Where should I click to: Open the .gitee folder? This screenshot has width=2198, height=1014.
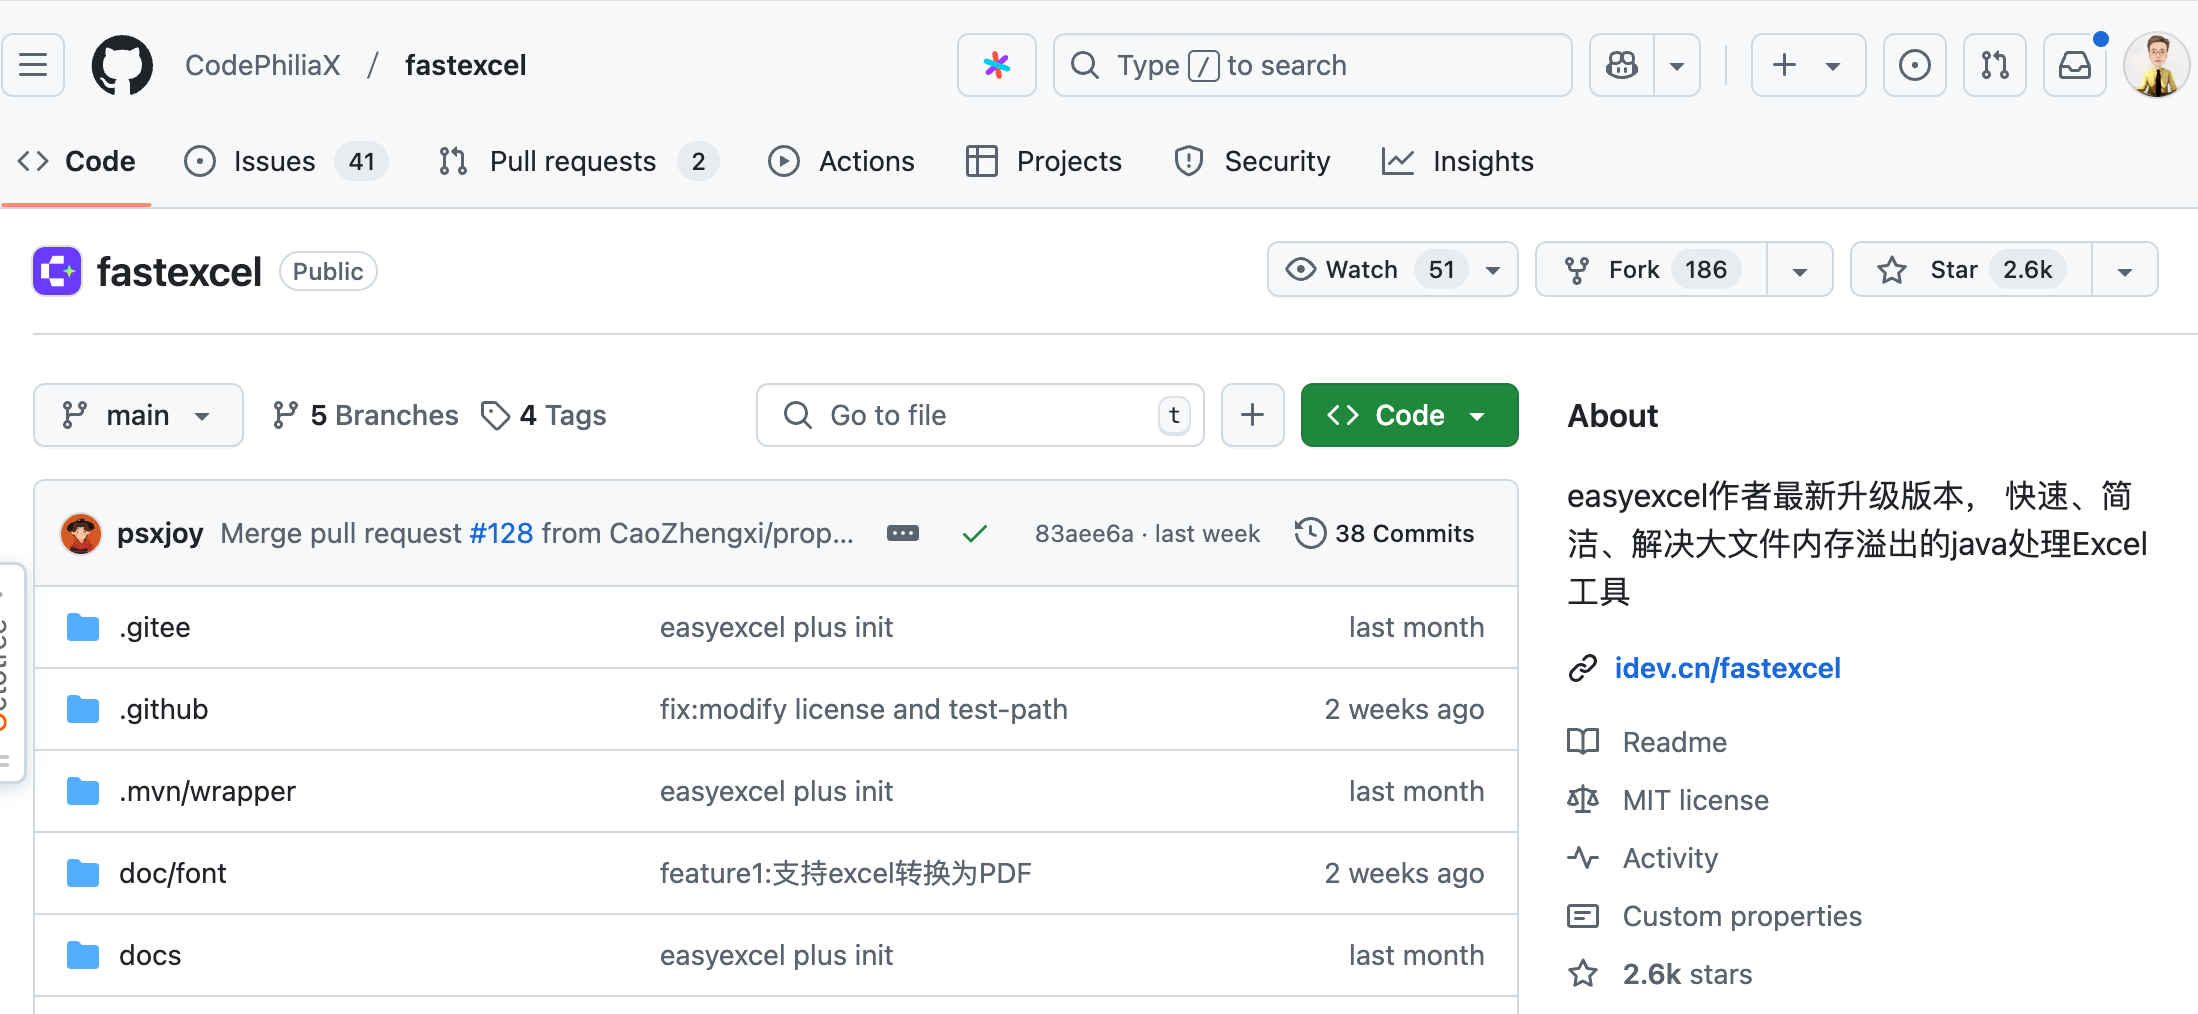[x=155, y=627]
